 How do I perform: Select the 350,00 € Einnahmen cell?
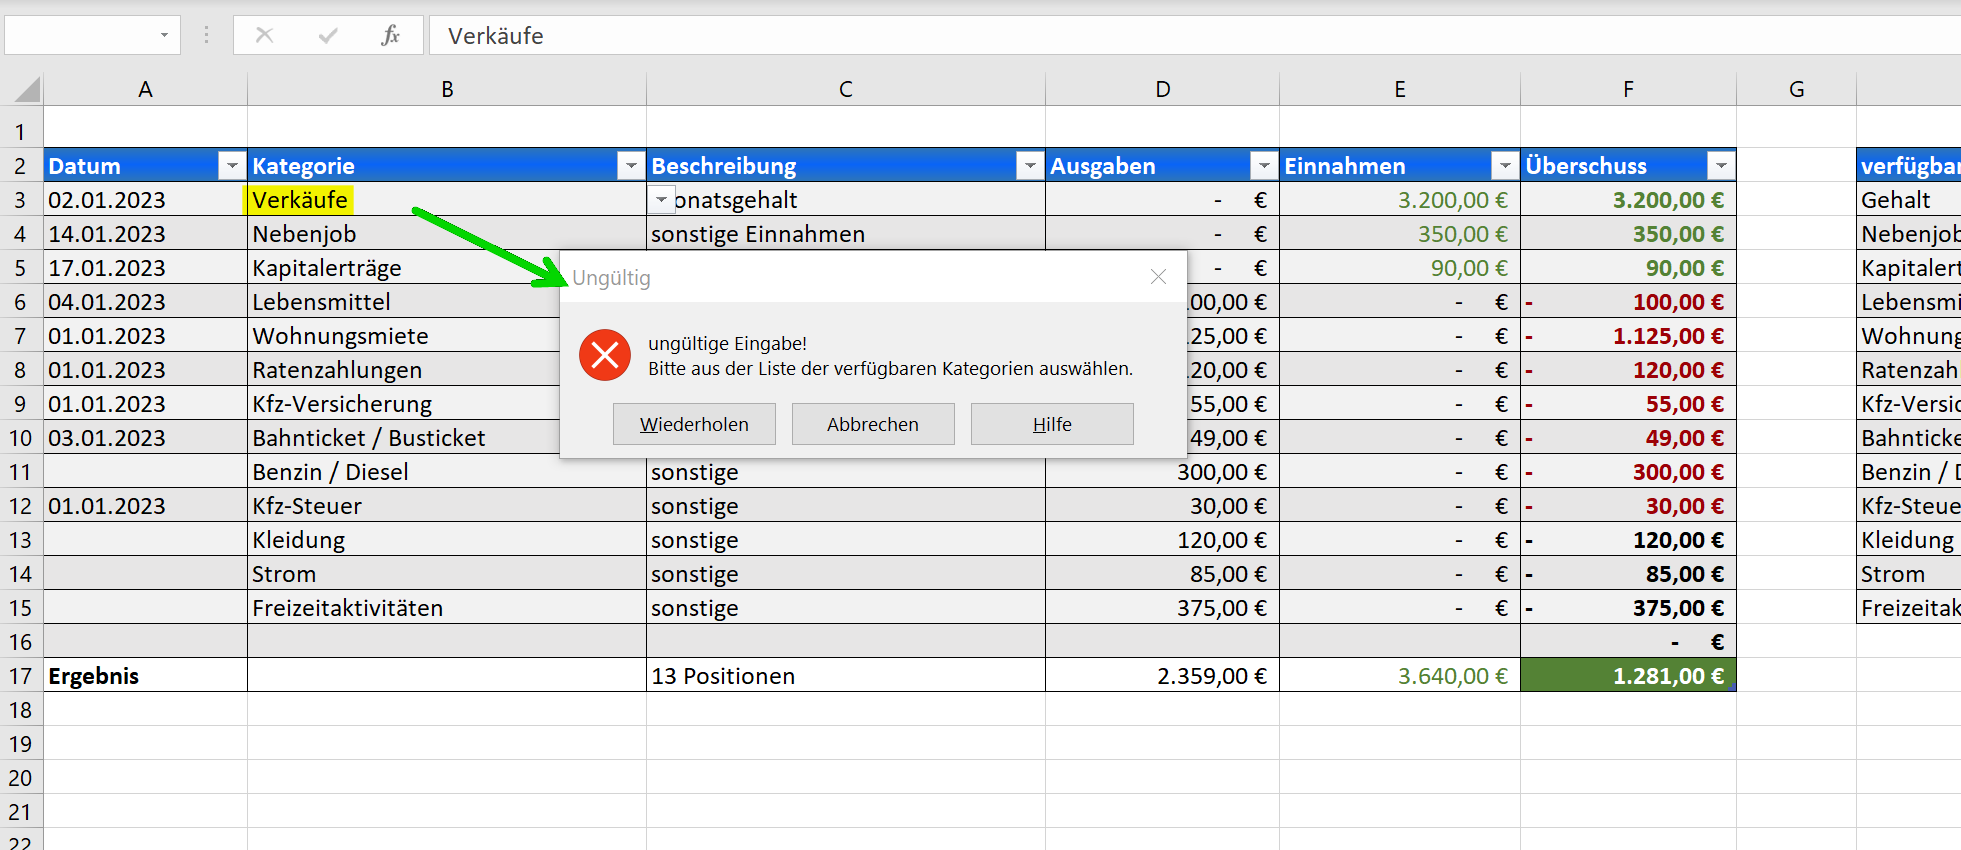[1400, 234]
